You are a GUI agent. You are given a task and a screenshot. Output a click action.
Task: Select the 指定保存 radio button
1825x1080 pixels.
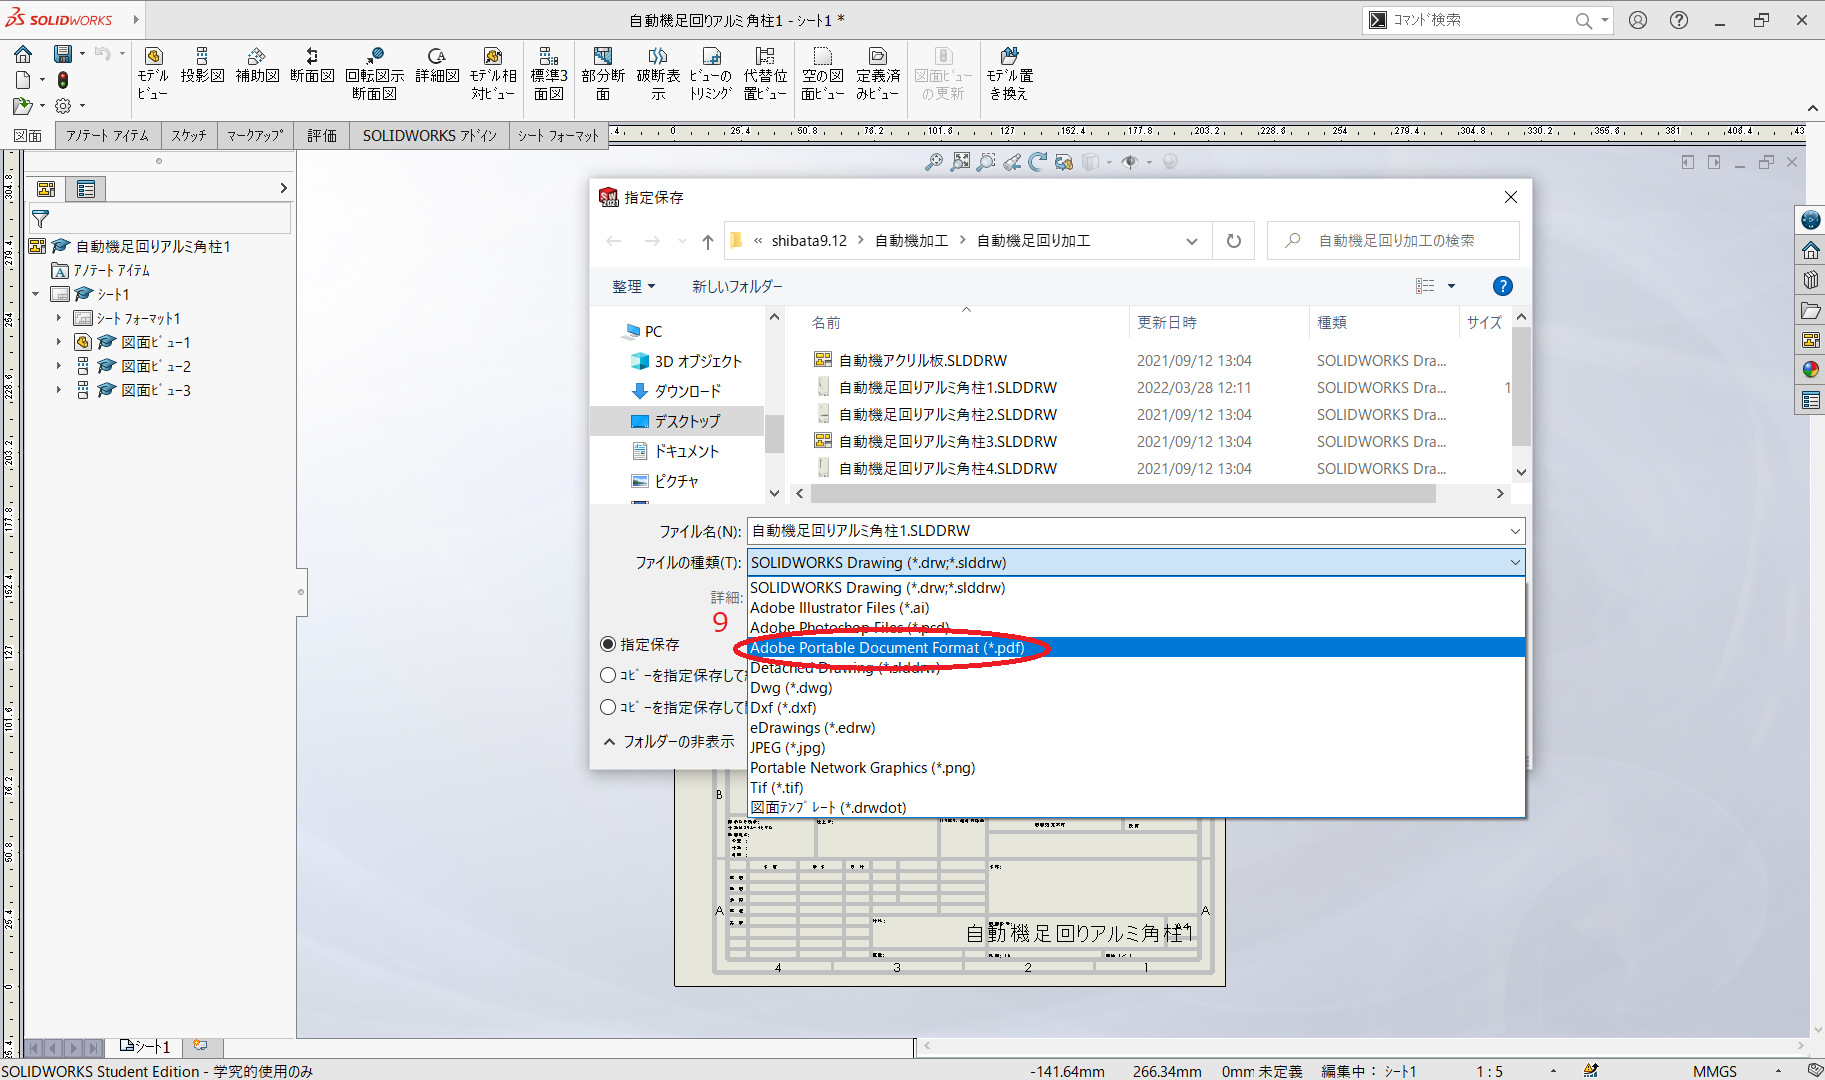(608, 644)
